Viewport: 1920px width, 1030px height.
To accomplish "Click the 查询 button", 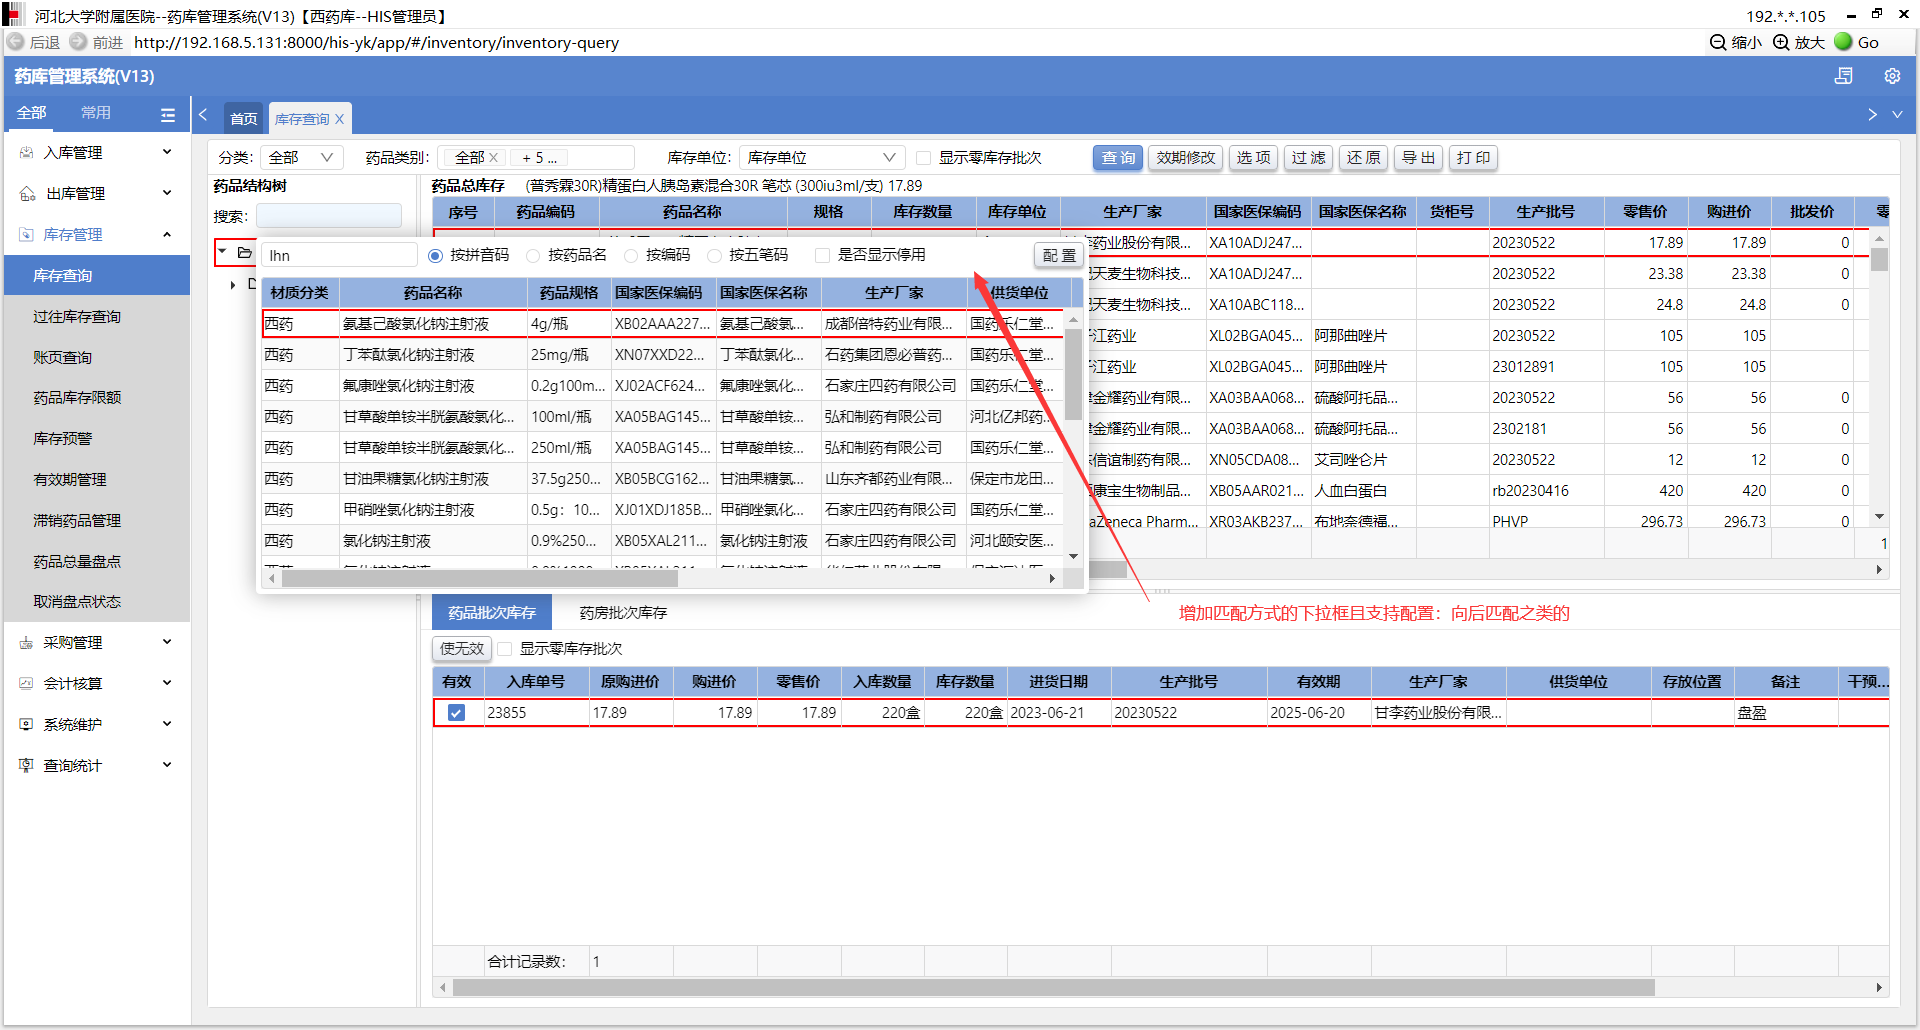I will (1118, 158).
